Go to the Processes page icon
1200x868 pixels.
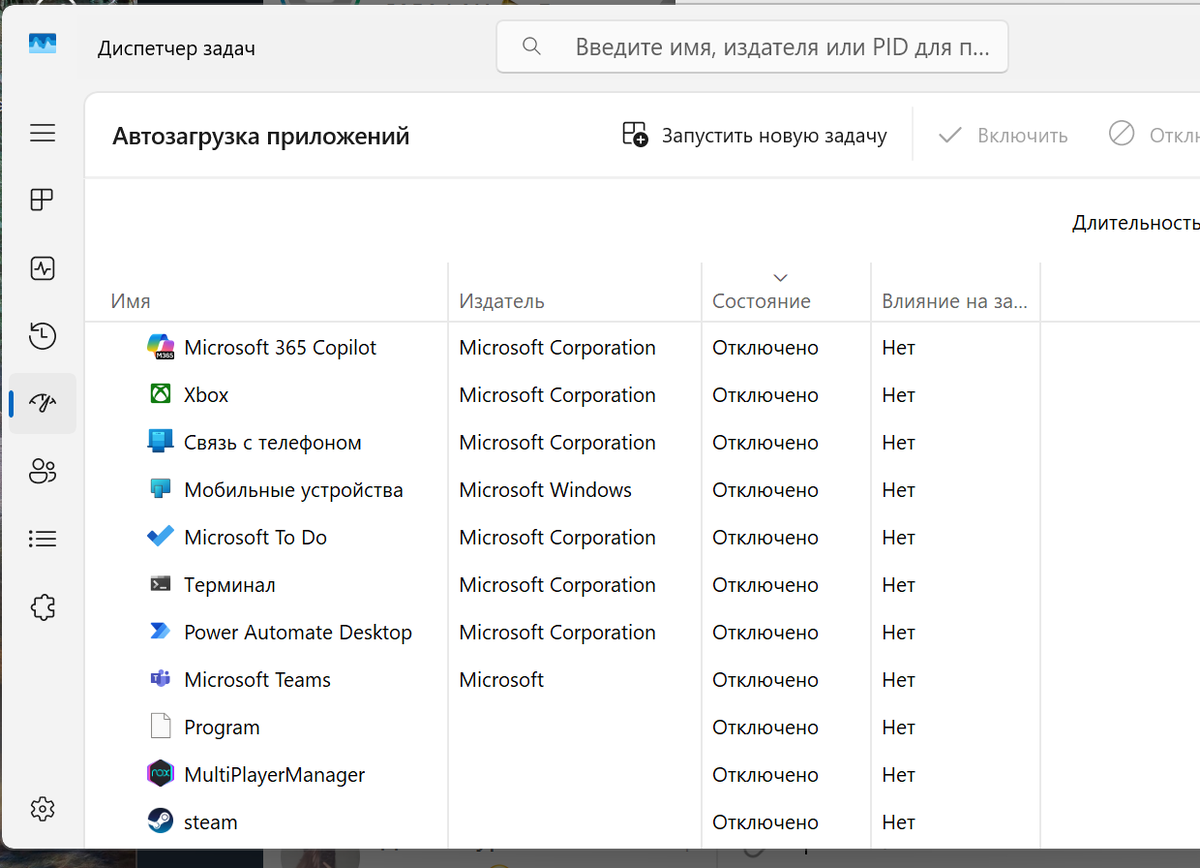(42, 200)
